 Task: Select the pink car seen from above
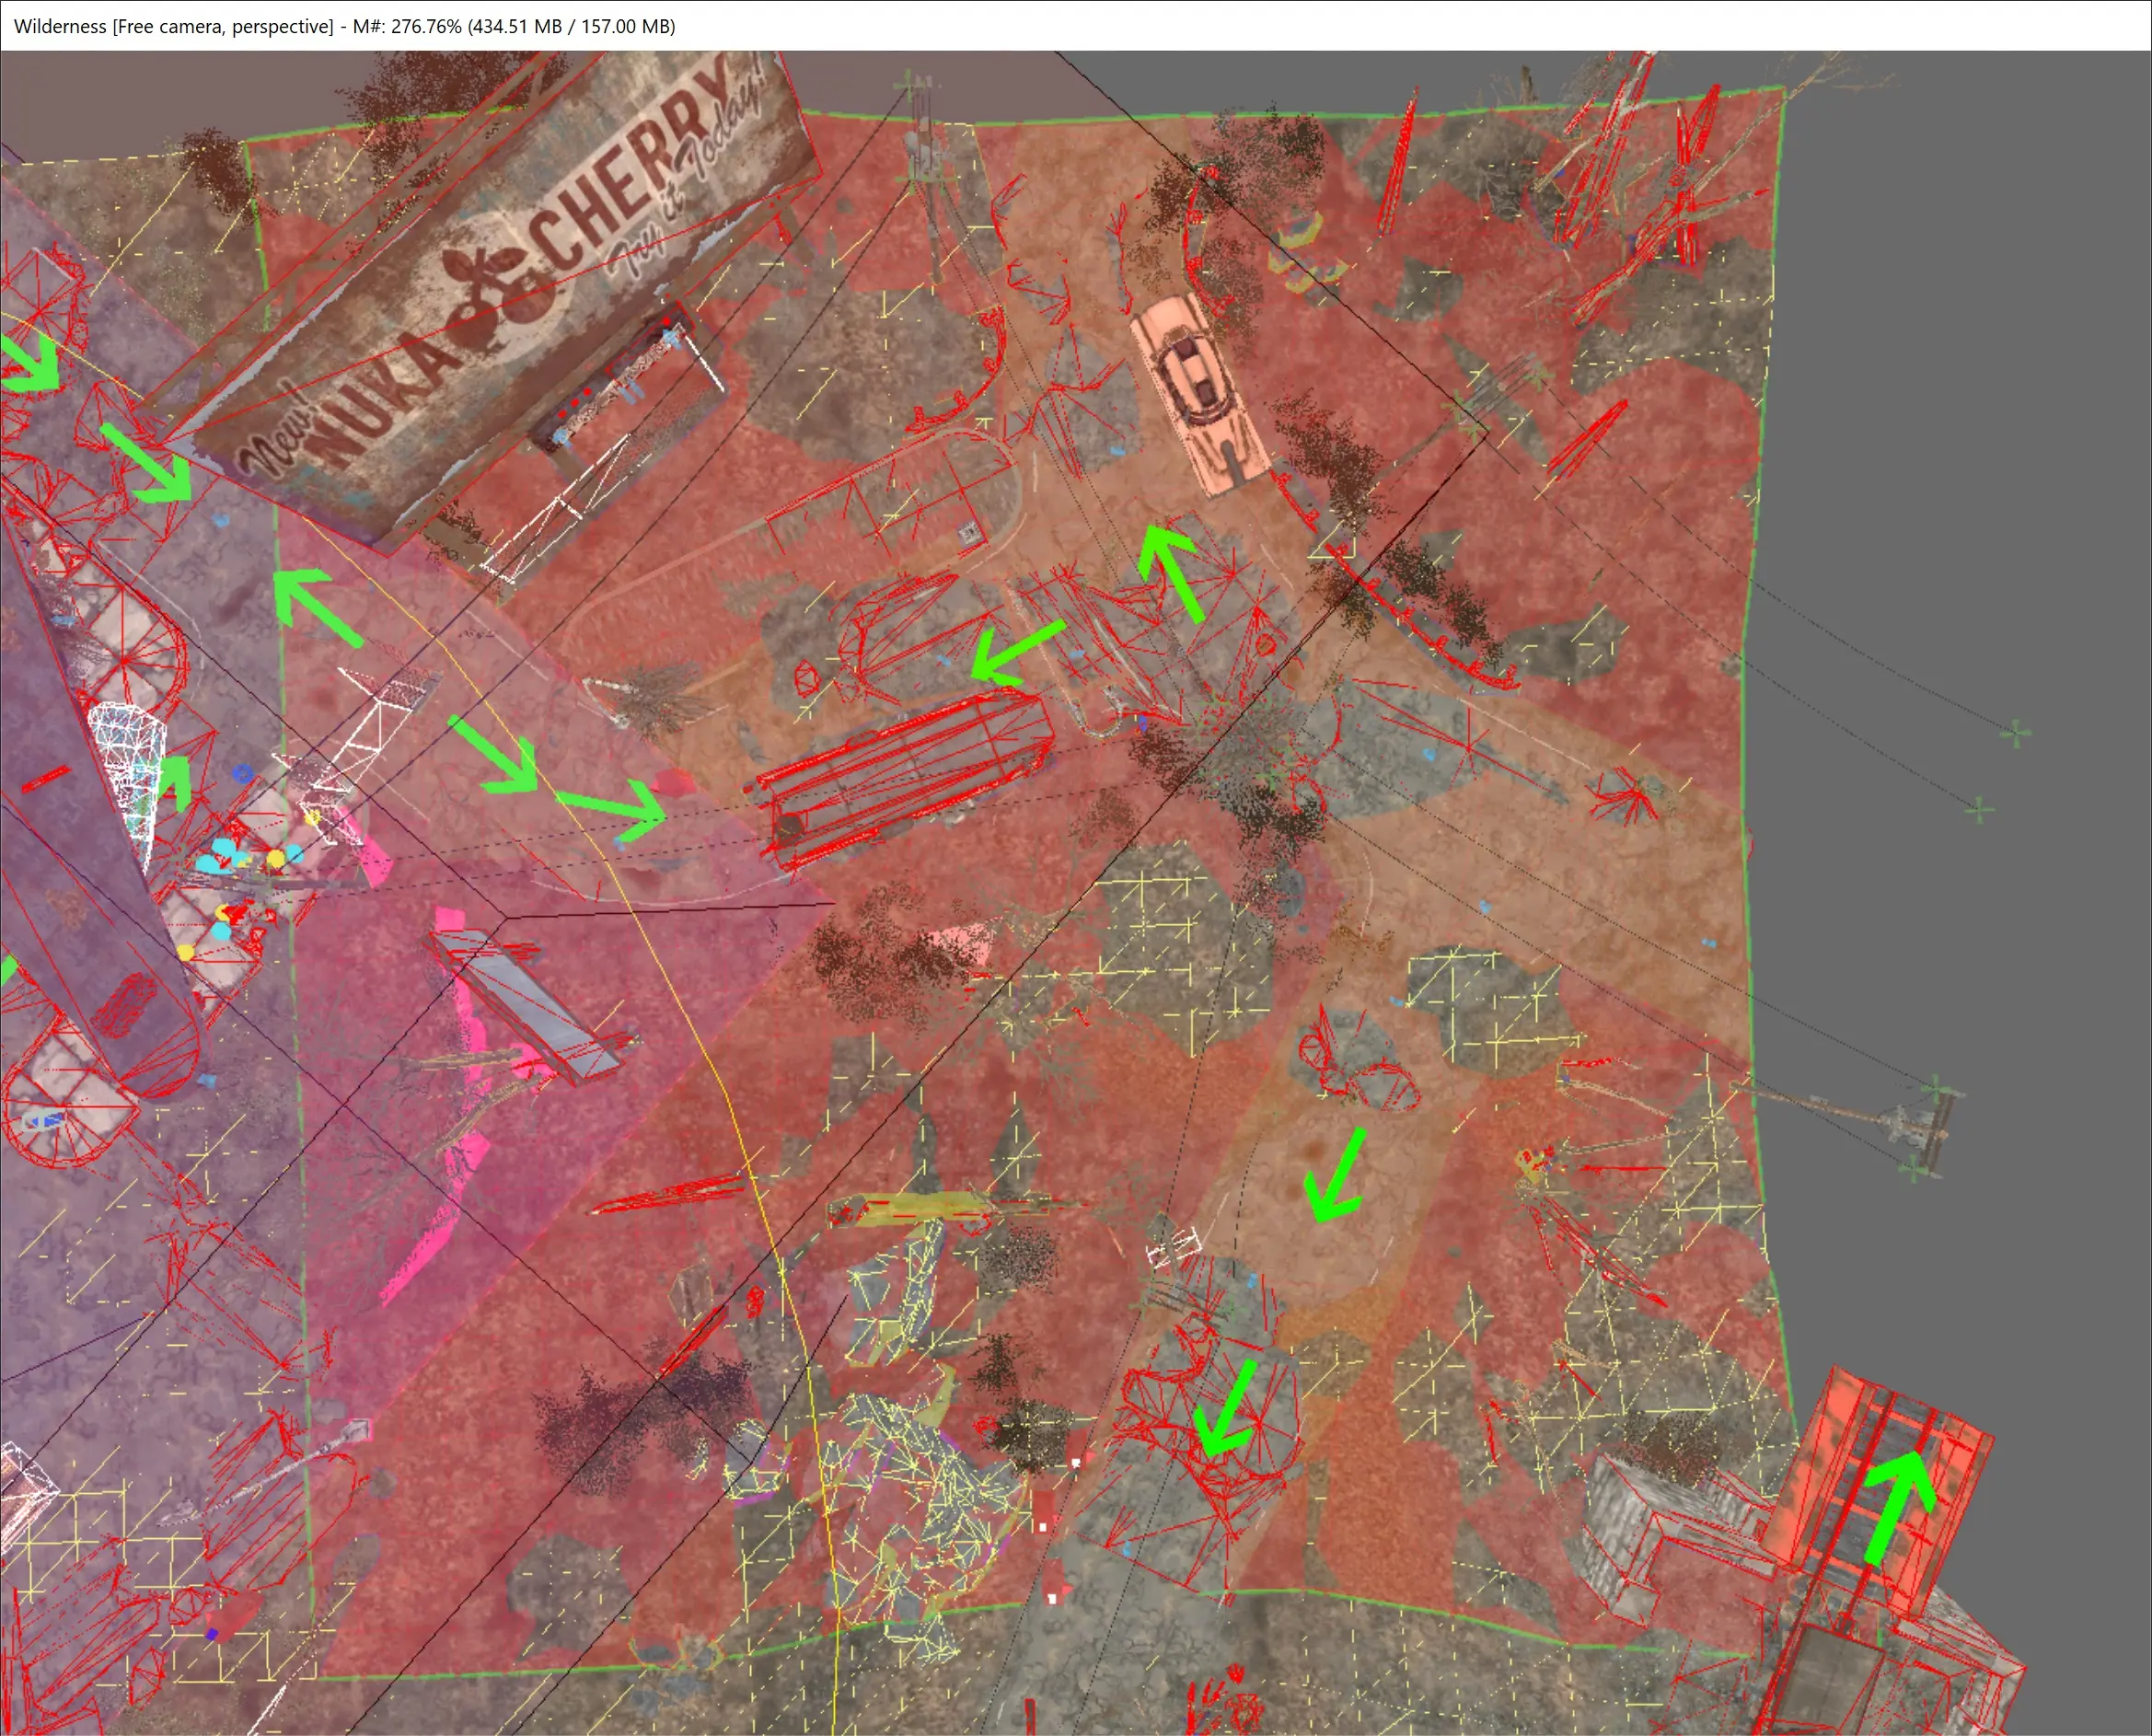[1200, 393]
